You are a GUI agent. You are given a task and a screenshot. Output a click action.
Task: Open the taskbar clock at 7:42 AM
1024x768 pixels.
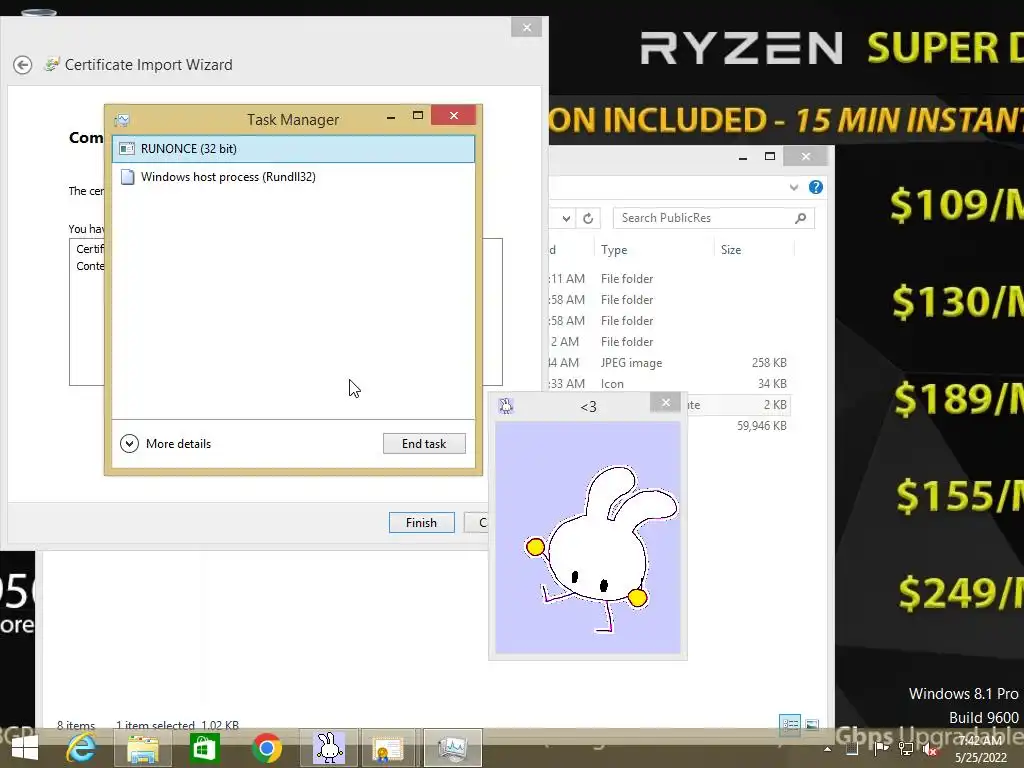(981, 749)
